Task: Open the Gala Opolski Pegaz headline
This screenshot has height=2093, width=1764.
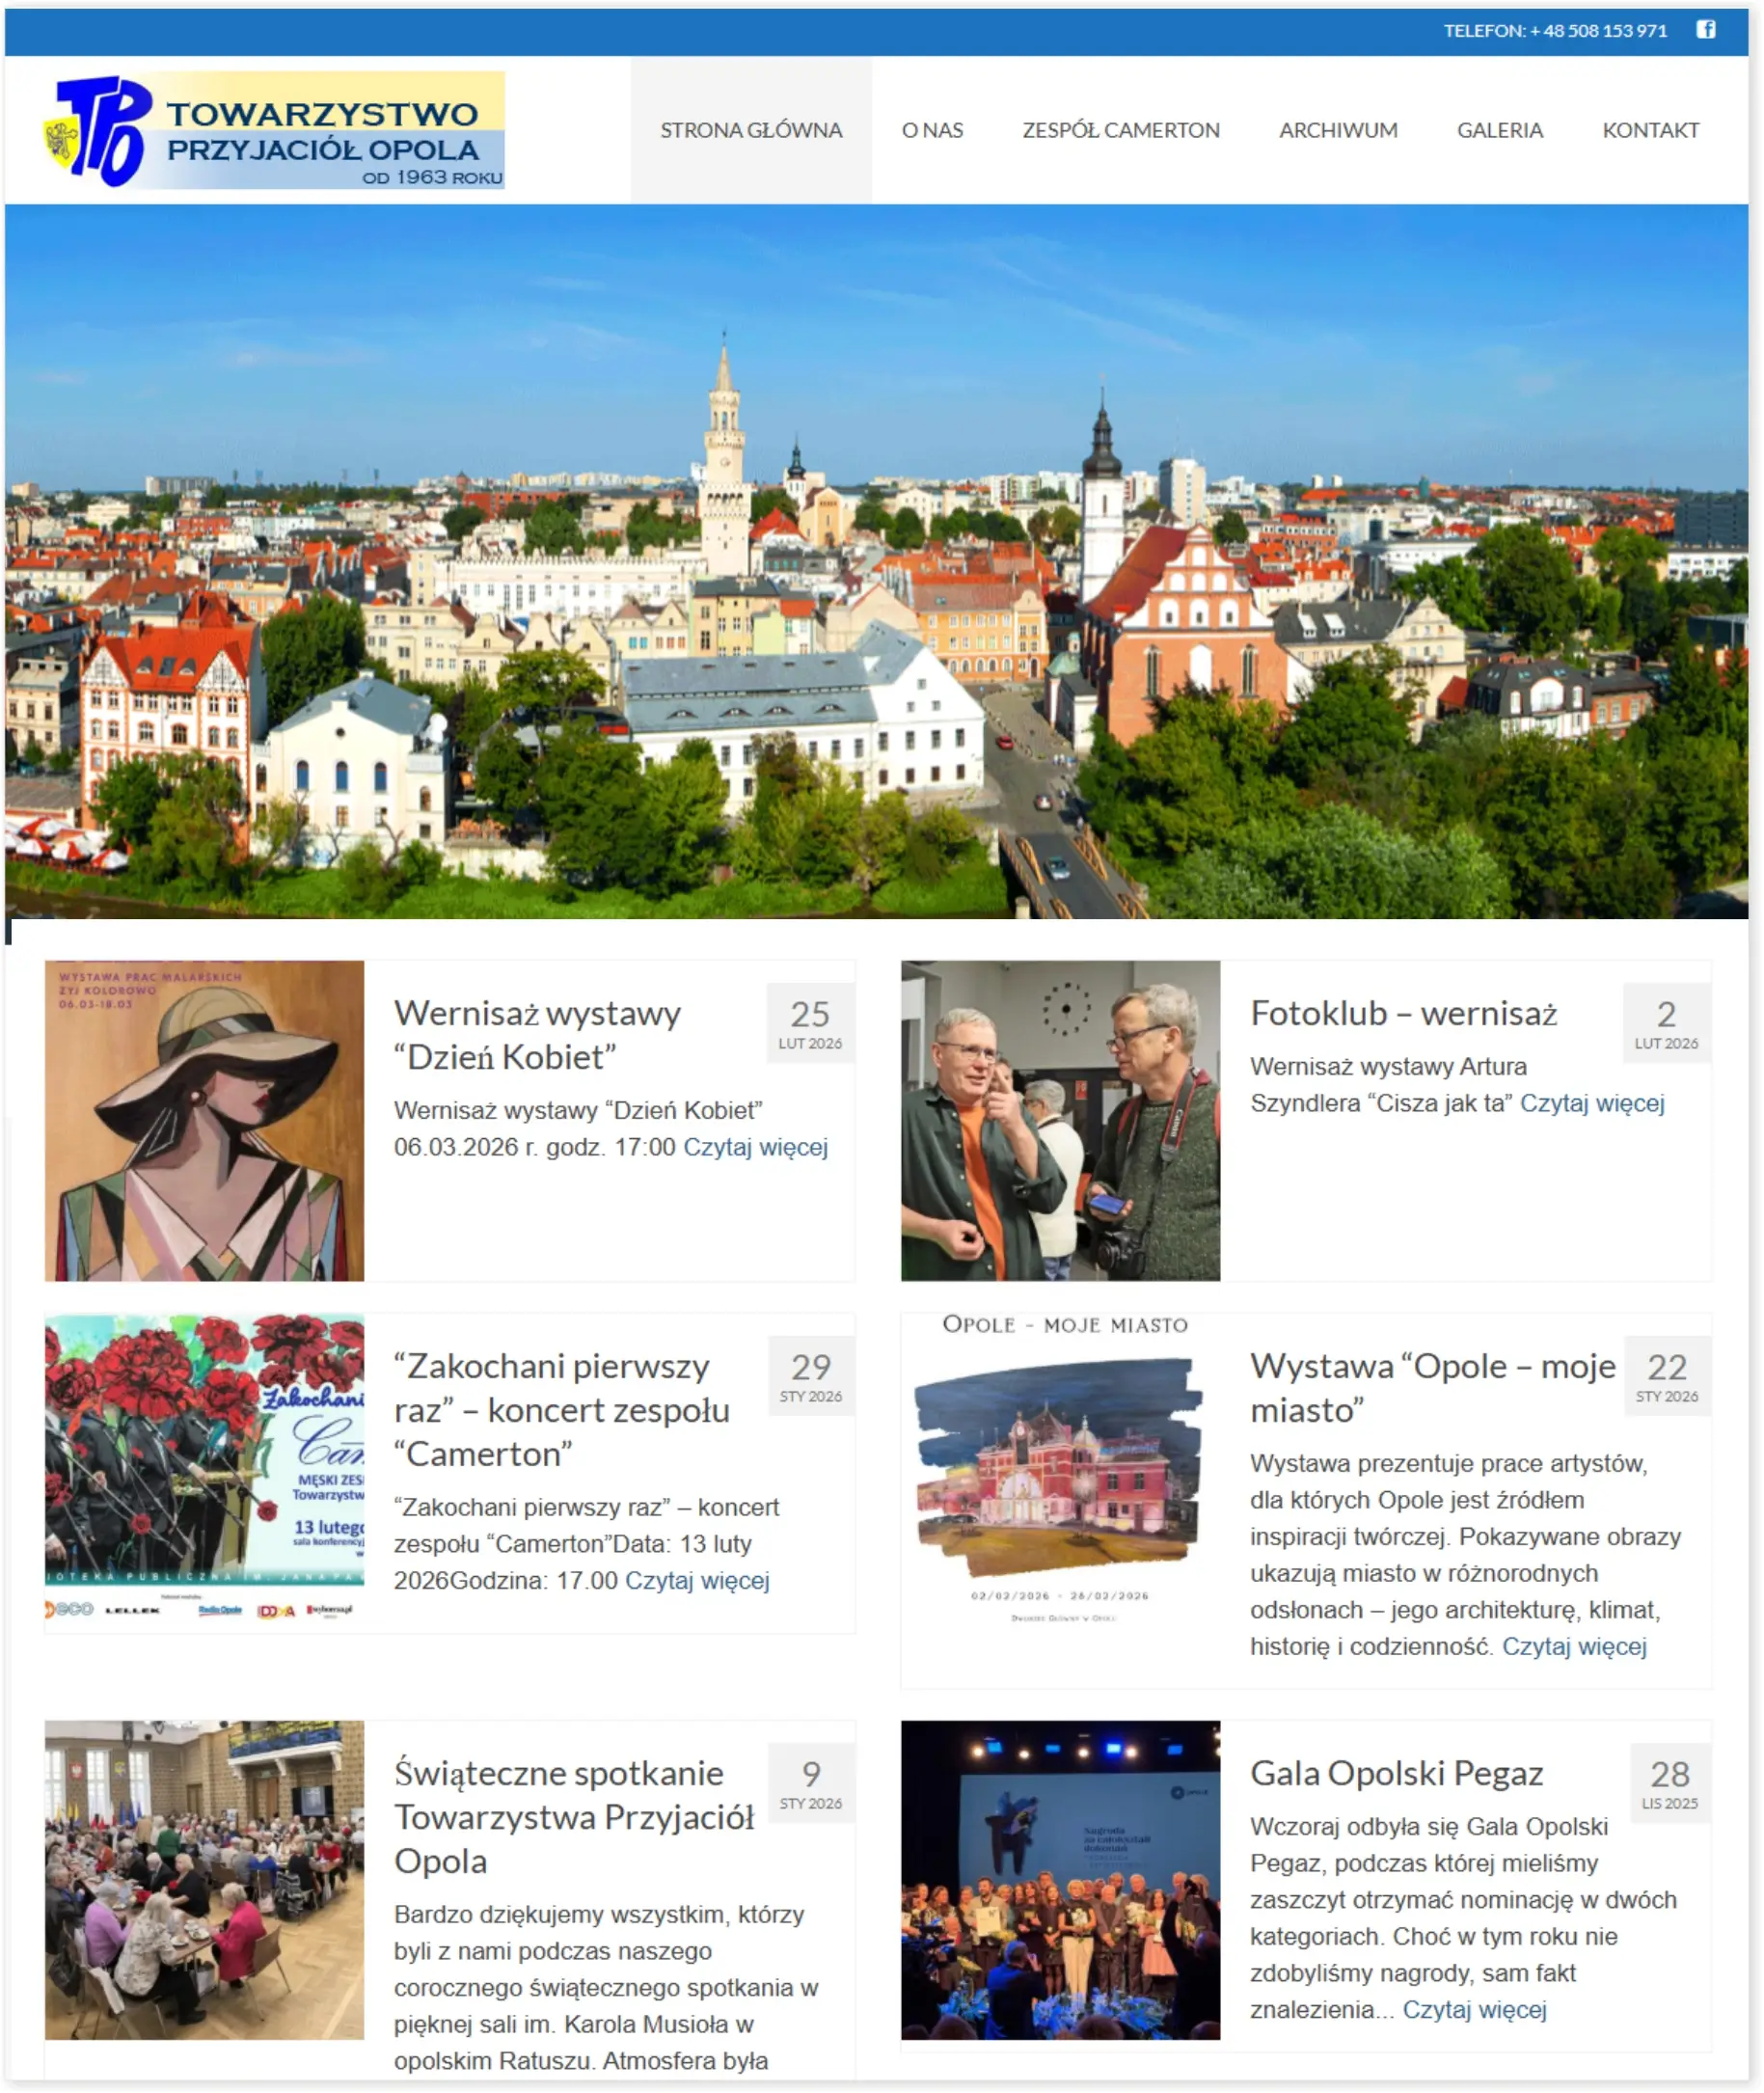Action: [x=1397, y=1773]
